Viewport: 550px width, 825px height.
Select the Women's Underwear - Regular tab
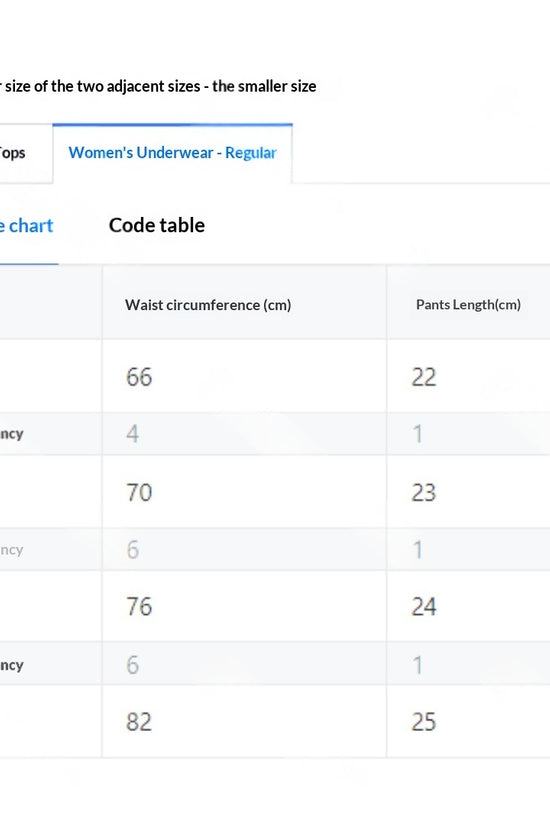pos(172,153)
